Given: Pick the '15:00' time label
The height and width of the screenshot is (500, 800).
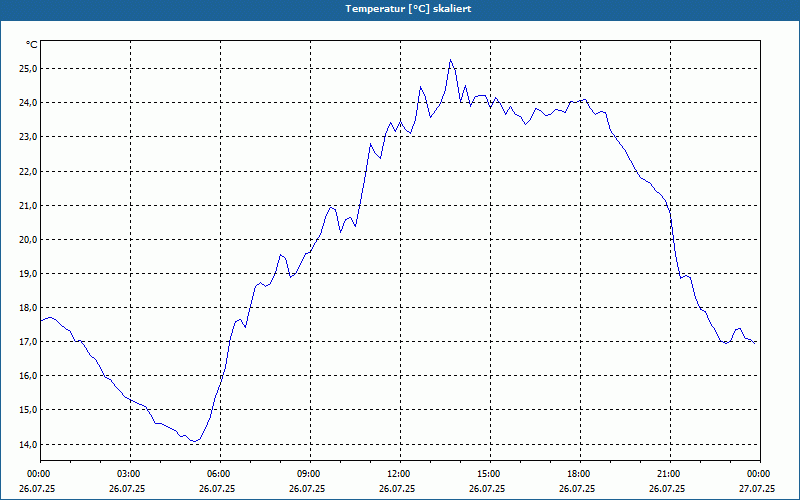Looking at the screenshot, I should coord(488,474).
